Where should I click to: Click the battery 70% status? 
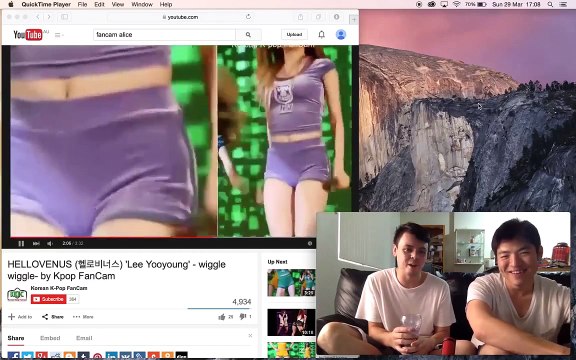click(475, 4)
